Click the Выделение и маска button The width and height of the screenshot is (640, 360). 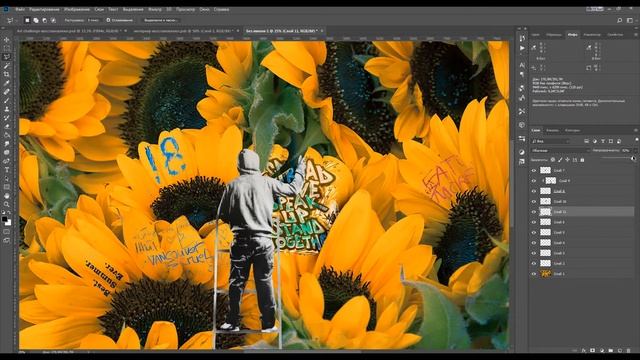[161, 20]
